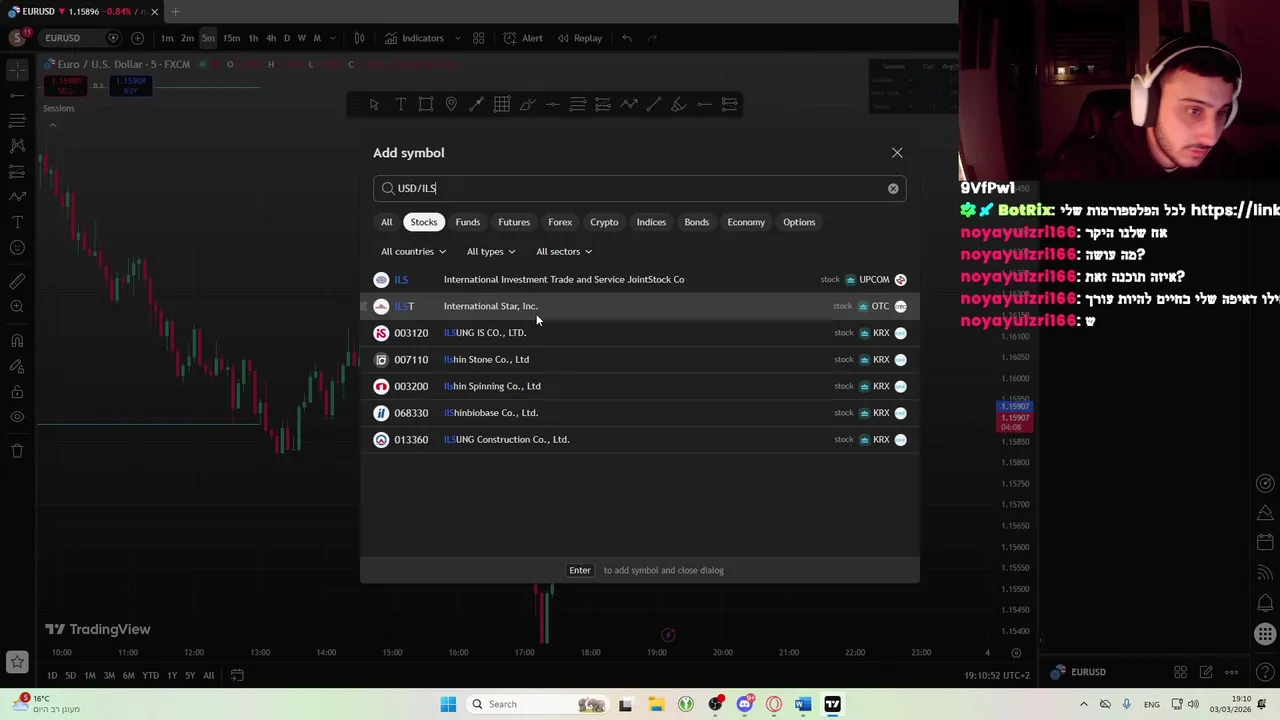Toggle Magnet mode in left sidebar
The width and height of the screenshot is (1280, 720).
[17, 341]
